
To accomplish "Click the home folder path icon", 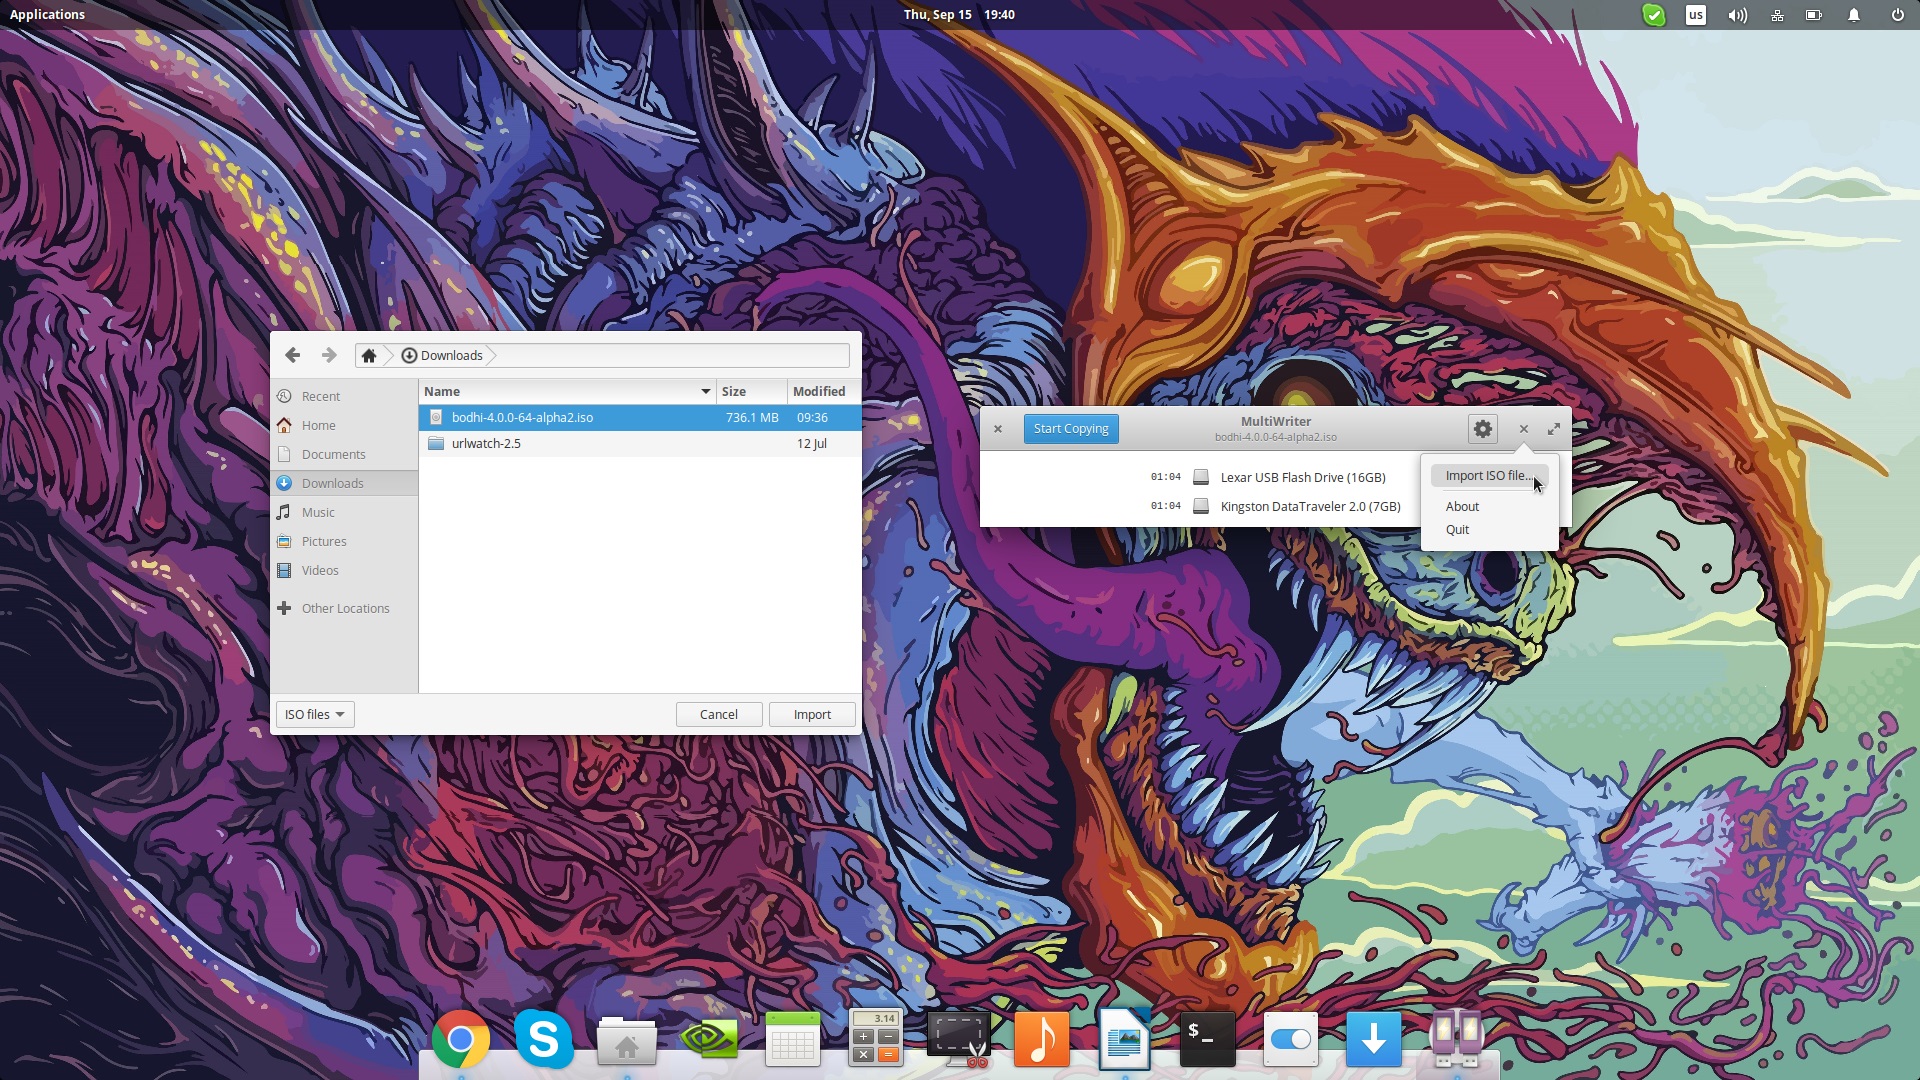I will point(369,355).
